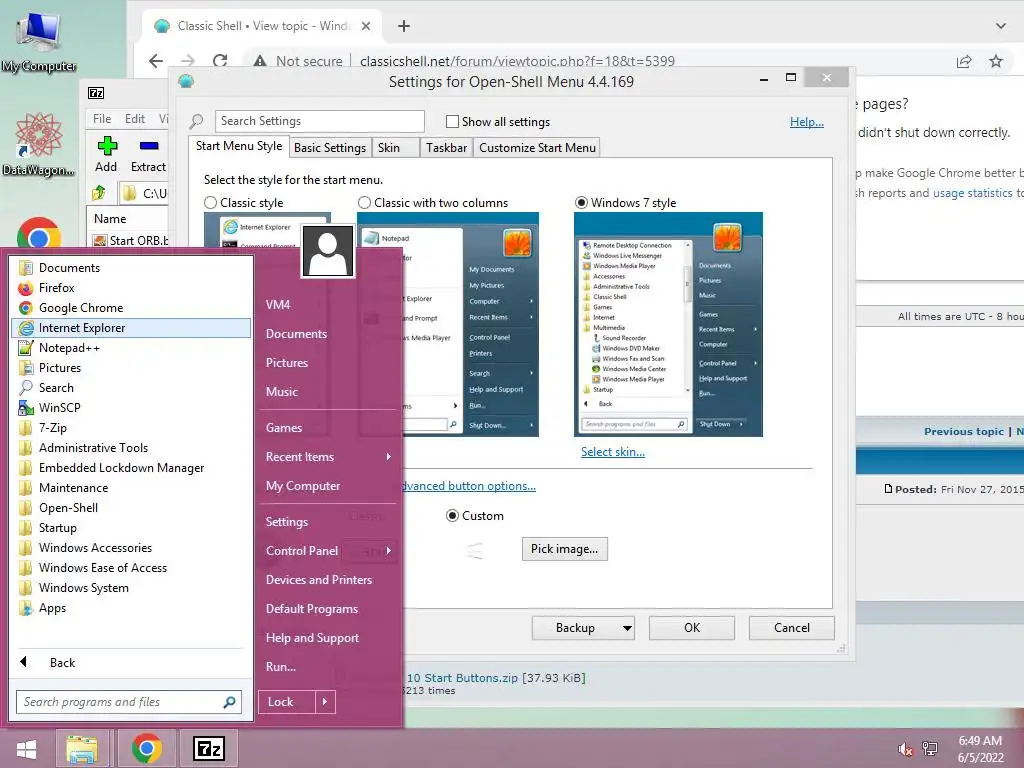This screenshot has height=768, width=1024.
Task: Switch to the Basic Settings tab
Action: tap(330, 148)
